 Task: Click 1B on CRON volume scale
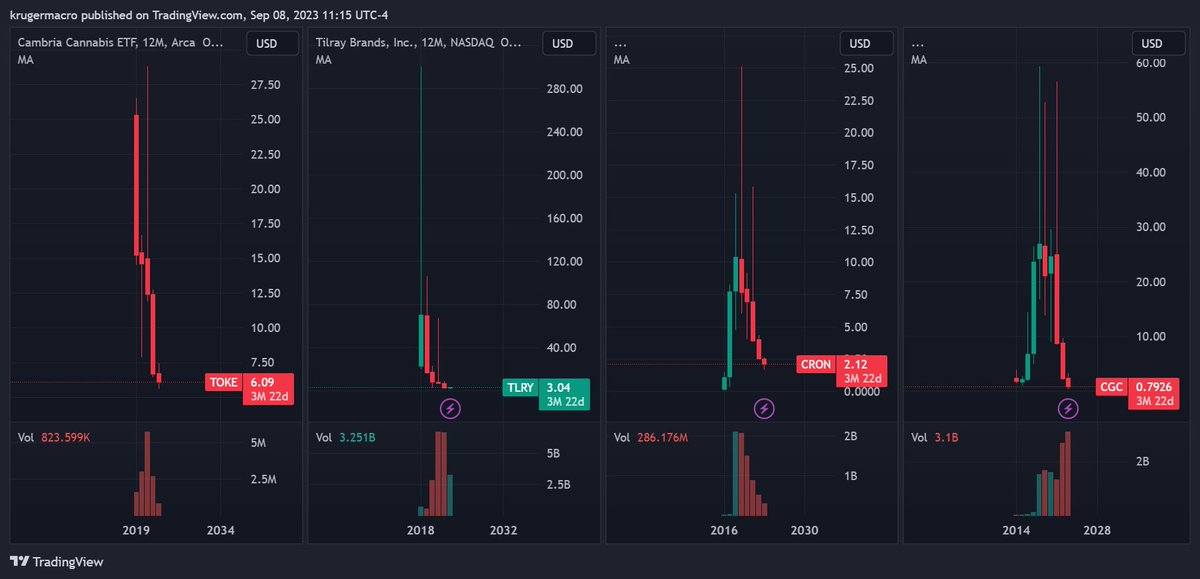pyautogui.click(x=850, y=476)
